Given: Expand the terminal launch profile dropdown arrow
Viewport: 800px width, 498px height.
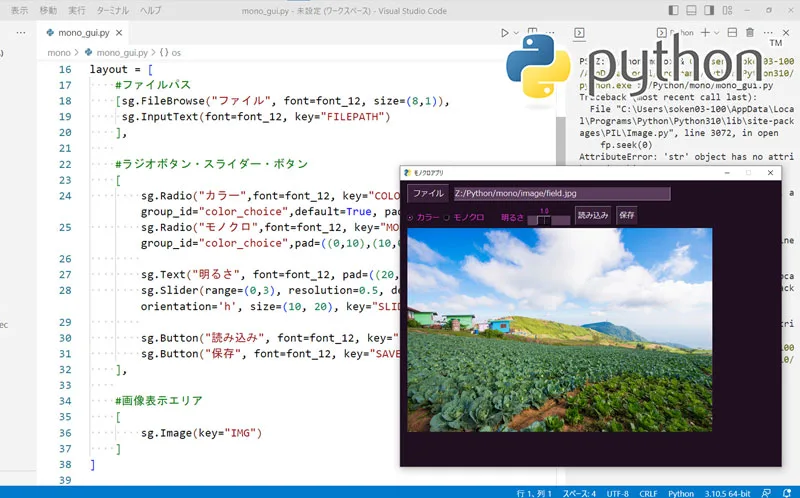Looking at the screenshot, I should tap(716, 33).
